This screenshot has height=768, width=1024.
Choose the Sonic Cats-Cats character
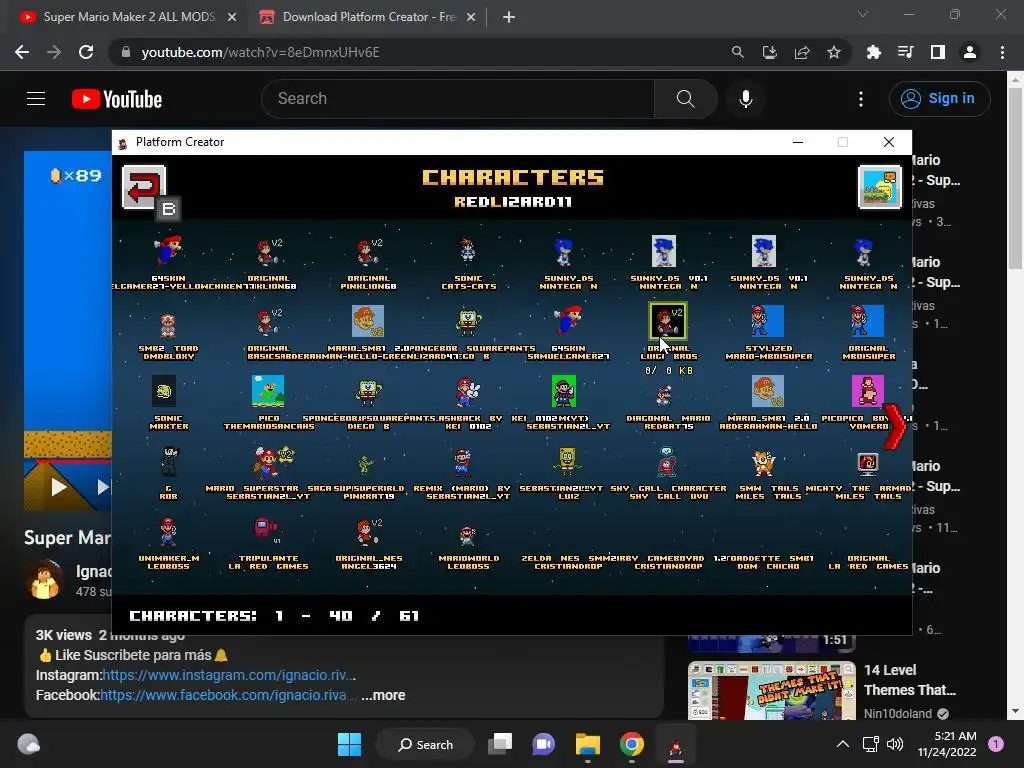tap(468, 251)
